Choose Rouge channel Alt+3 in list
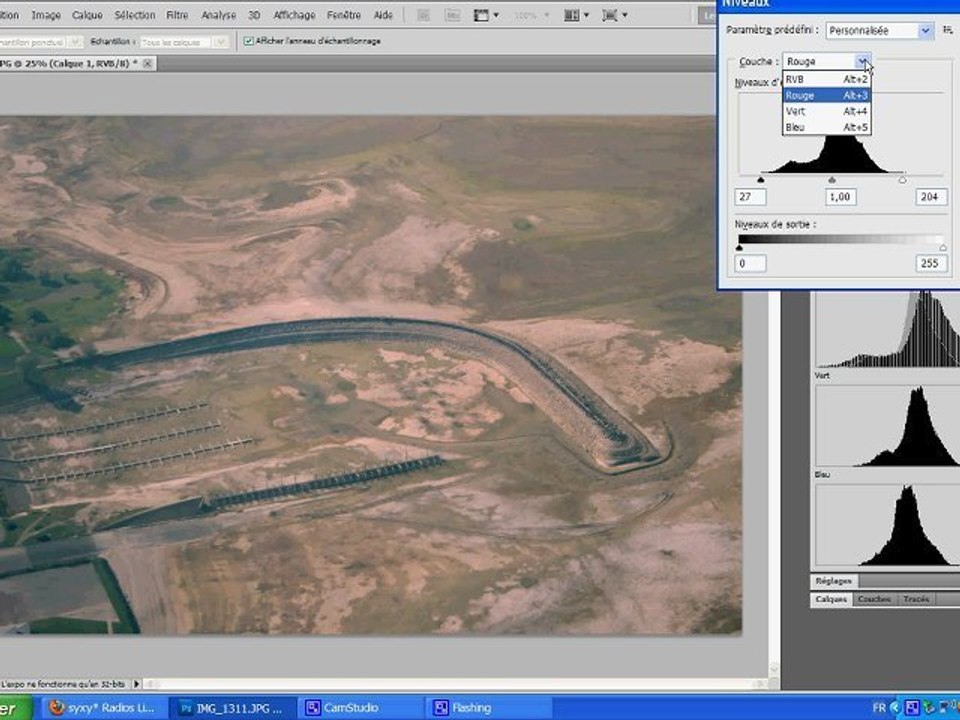 (x=827, y=96)
